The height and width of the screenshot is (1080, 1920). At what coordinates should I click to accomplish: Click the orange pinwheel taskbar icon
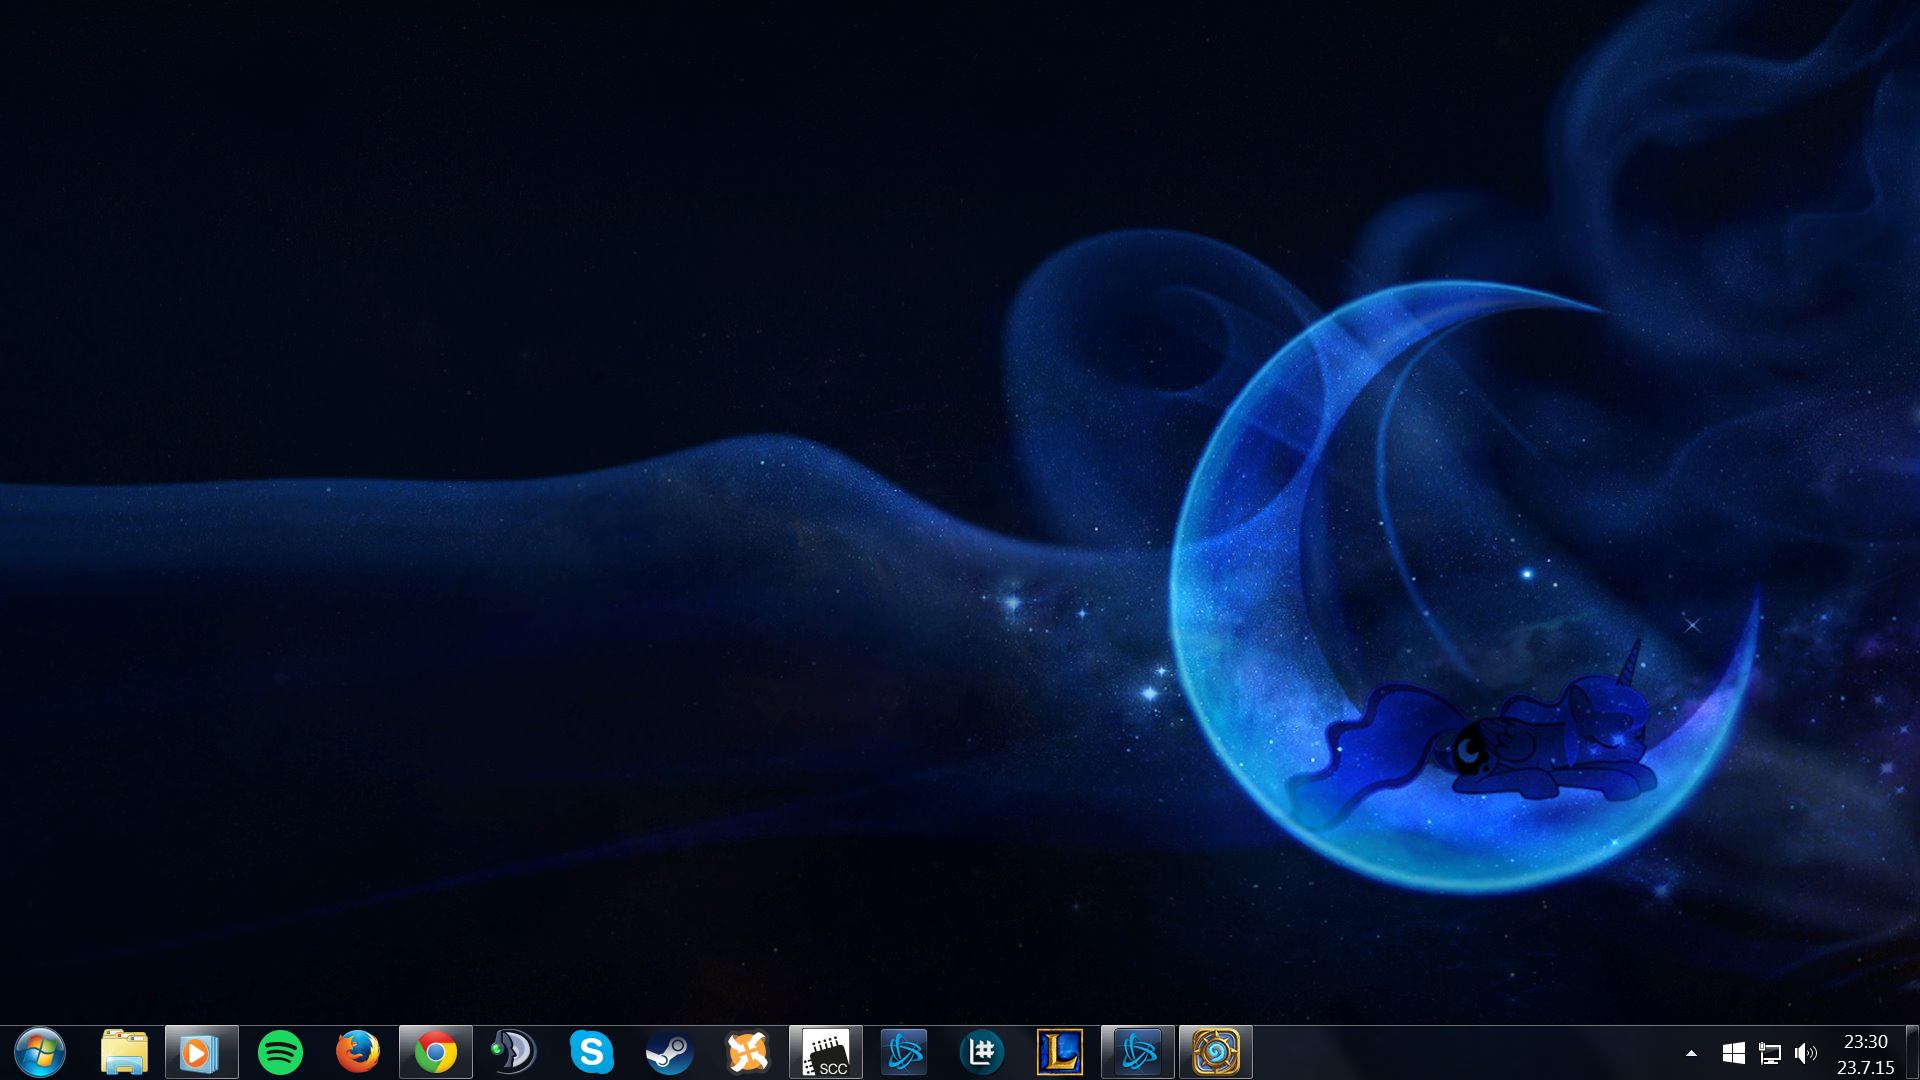748,1052
